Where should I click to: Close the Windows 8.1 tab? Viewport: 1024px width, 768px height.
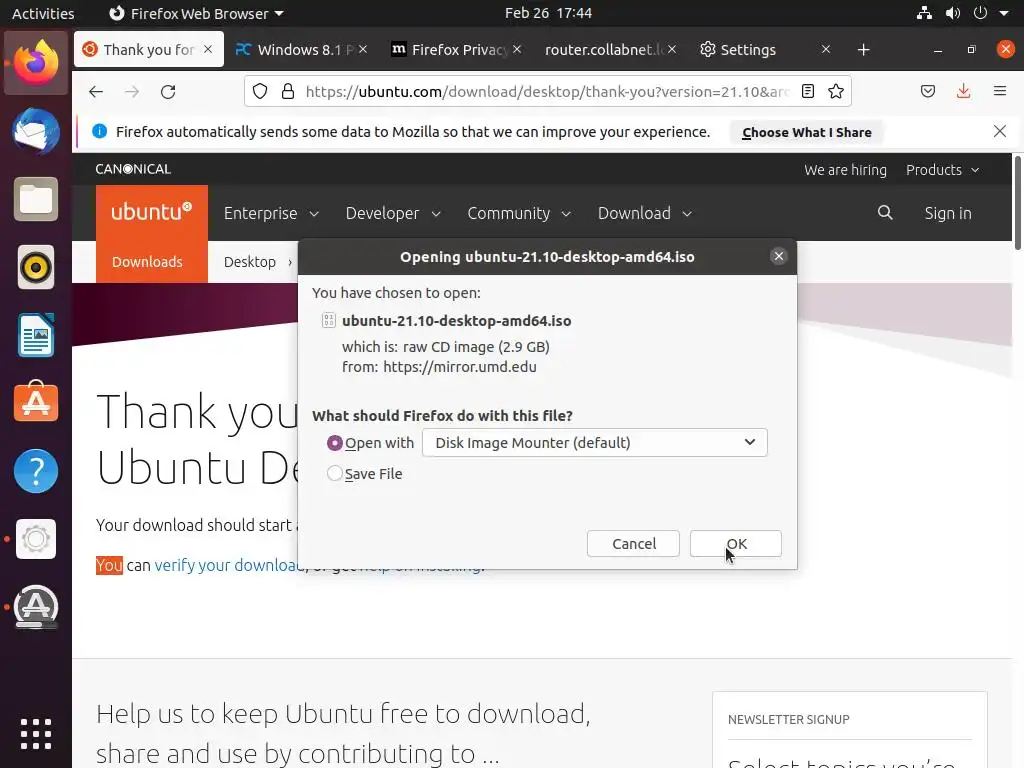363,49
